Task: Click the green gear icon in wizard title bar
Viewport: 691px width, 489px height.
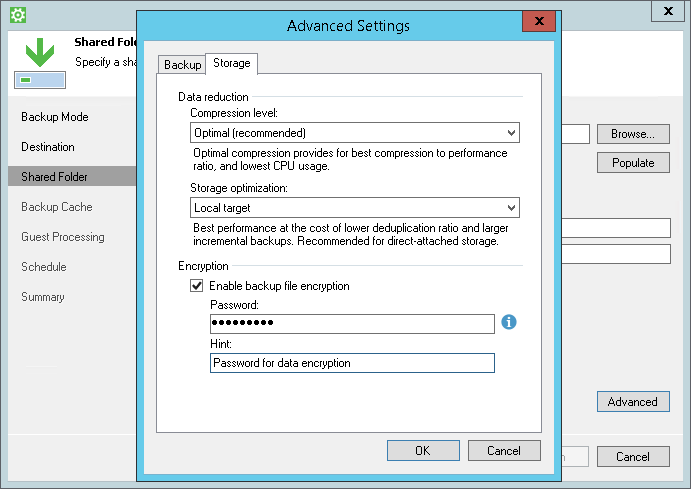Action: point(18,15)
